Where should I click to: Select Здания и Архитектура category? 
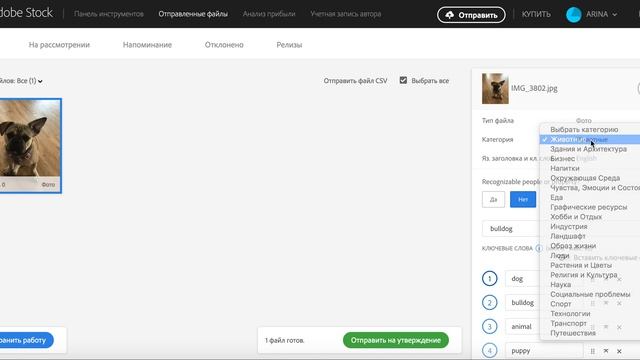[590, 149]
